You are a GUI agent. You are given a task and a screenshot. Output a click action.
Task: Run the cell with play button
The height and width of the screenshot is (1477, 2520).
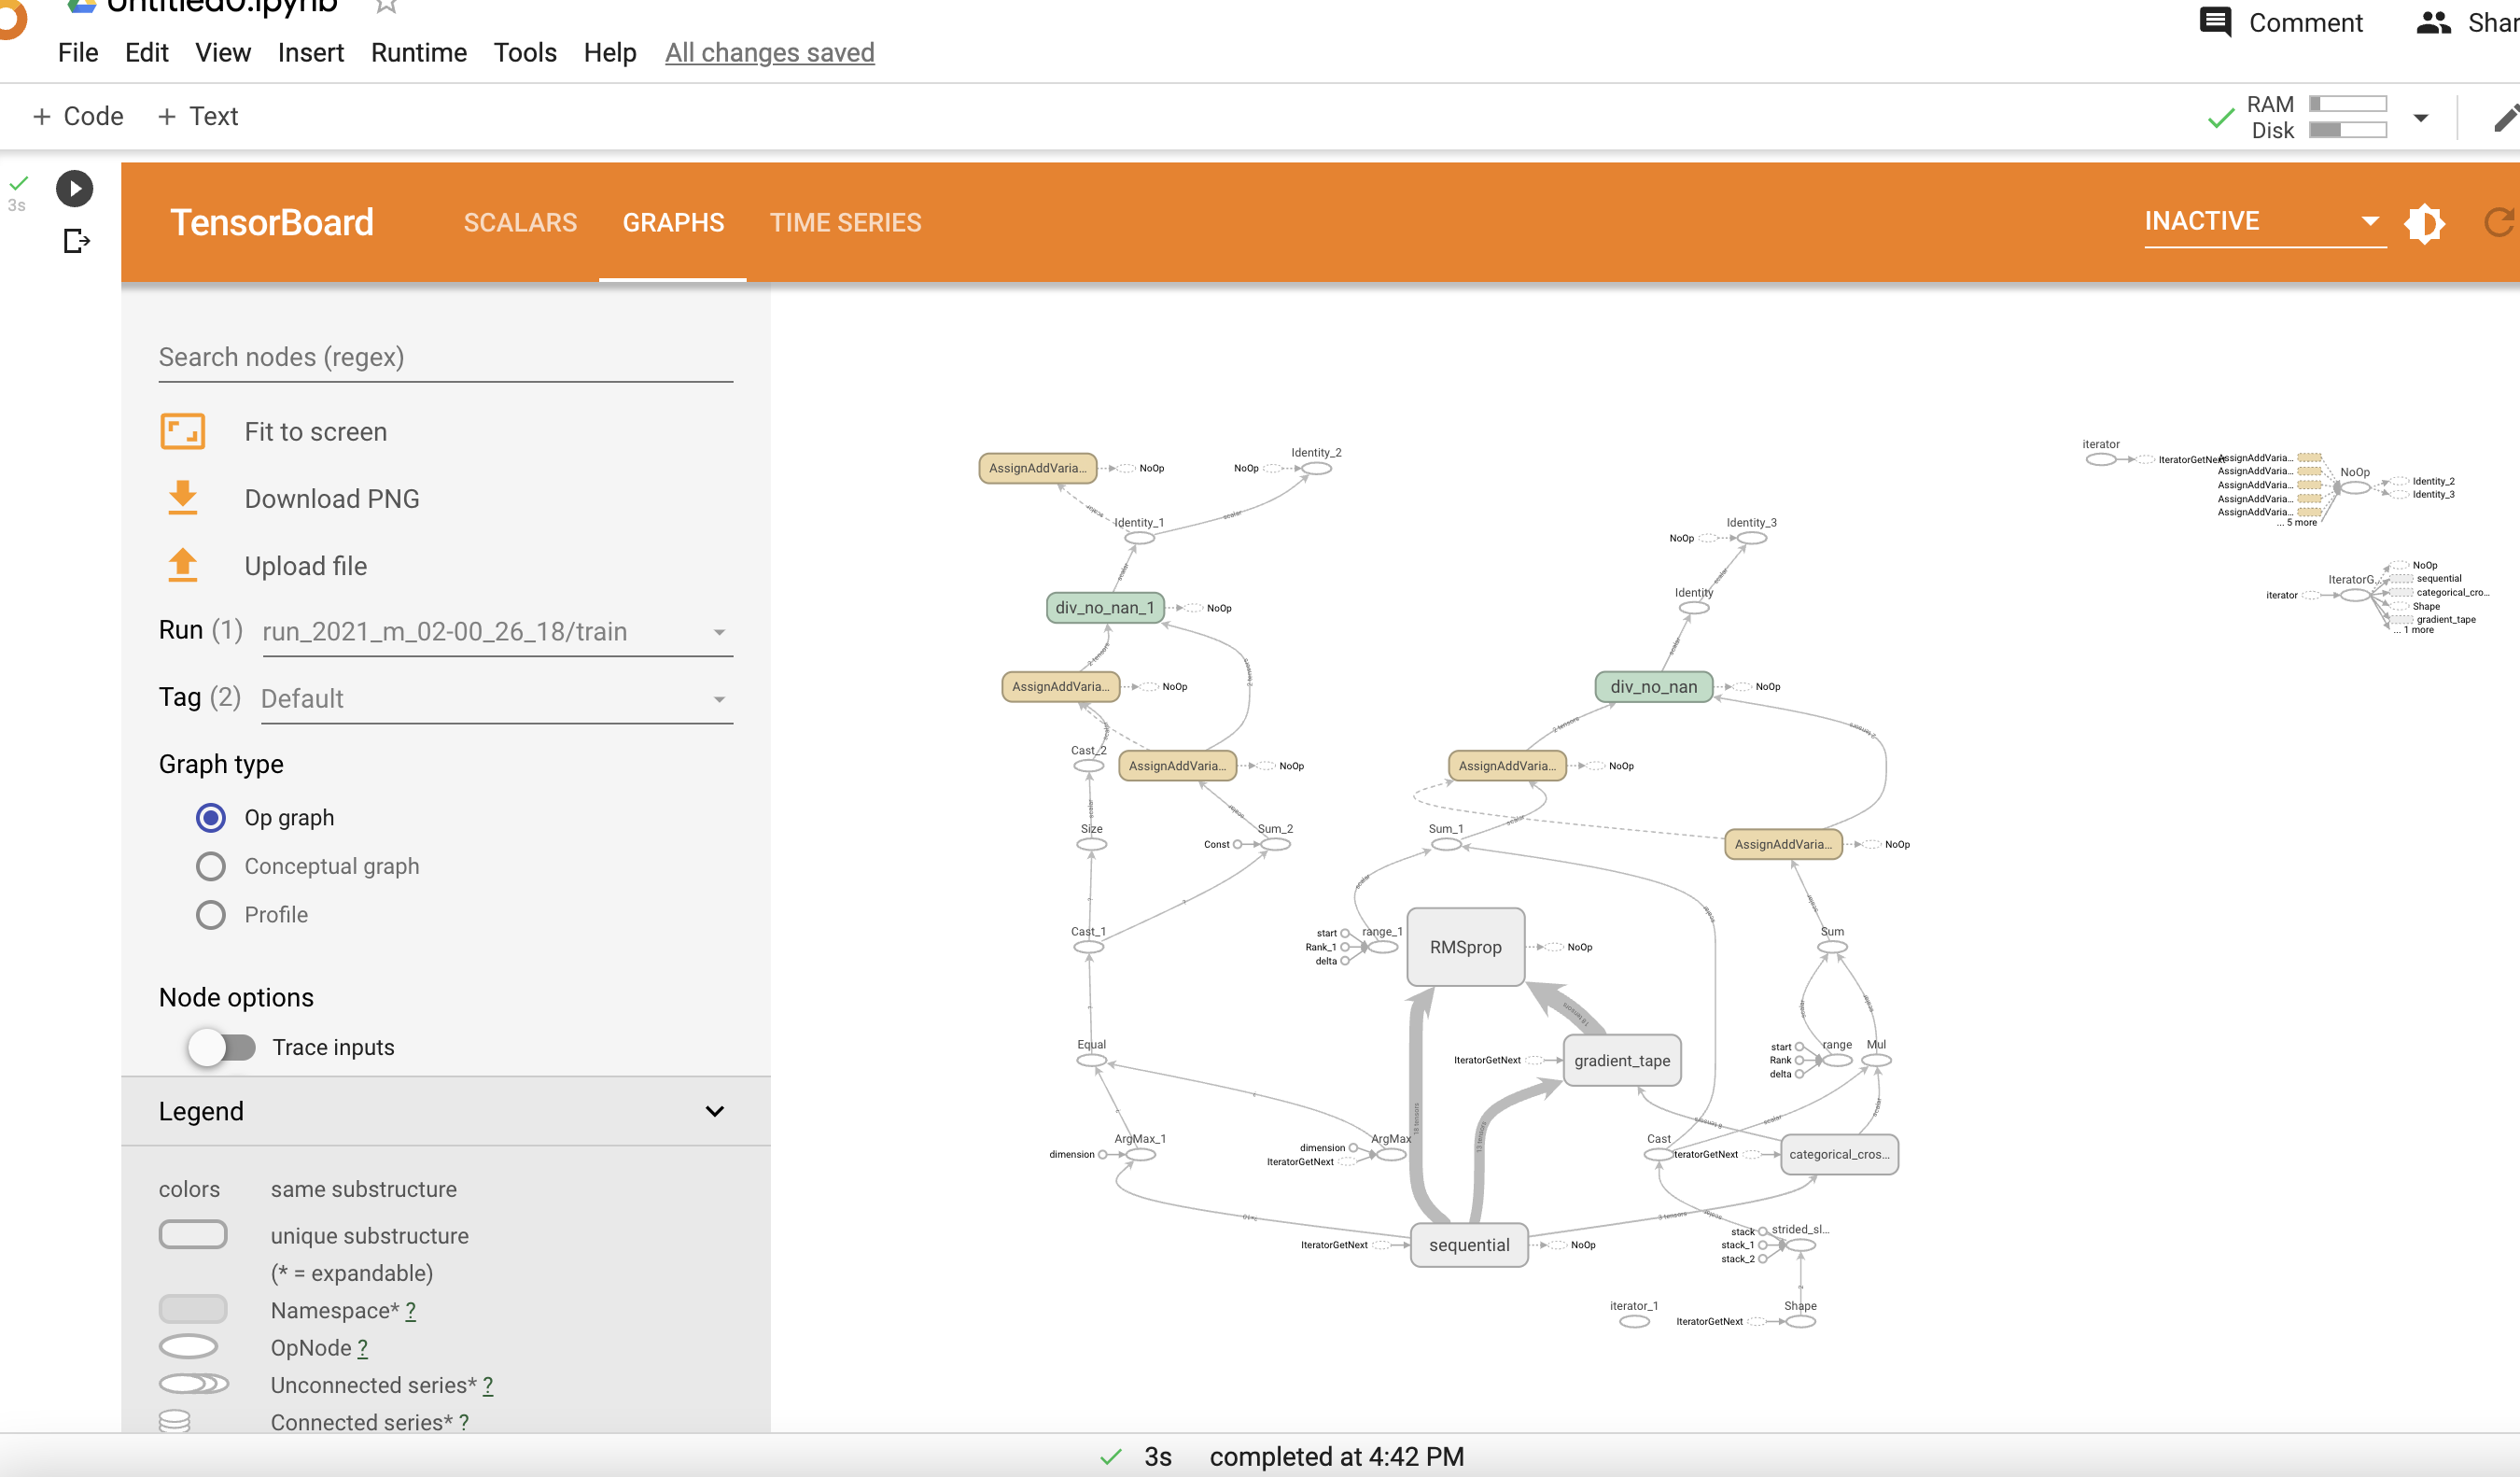click(74, 189)
